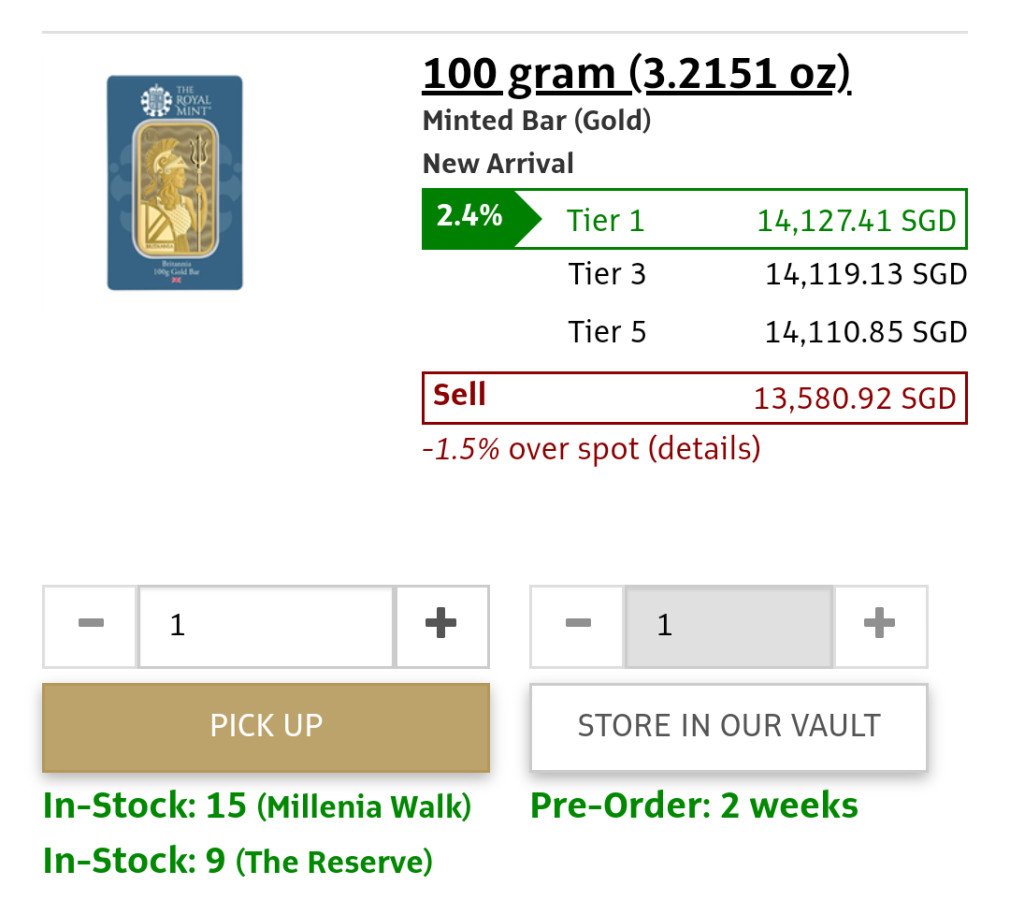Click the green 2.4% premium badge
Image resolution: width=1010 pixels, height=900 pixels.
click(x=470, y=217)
